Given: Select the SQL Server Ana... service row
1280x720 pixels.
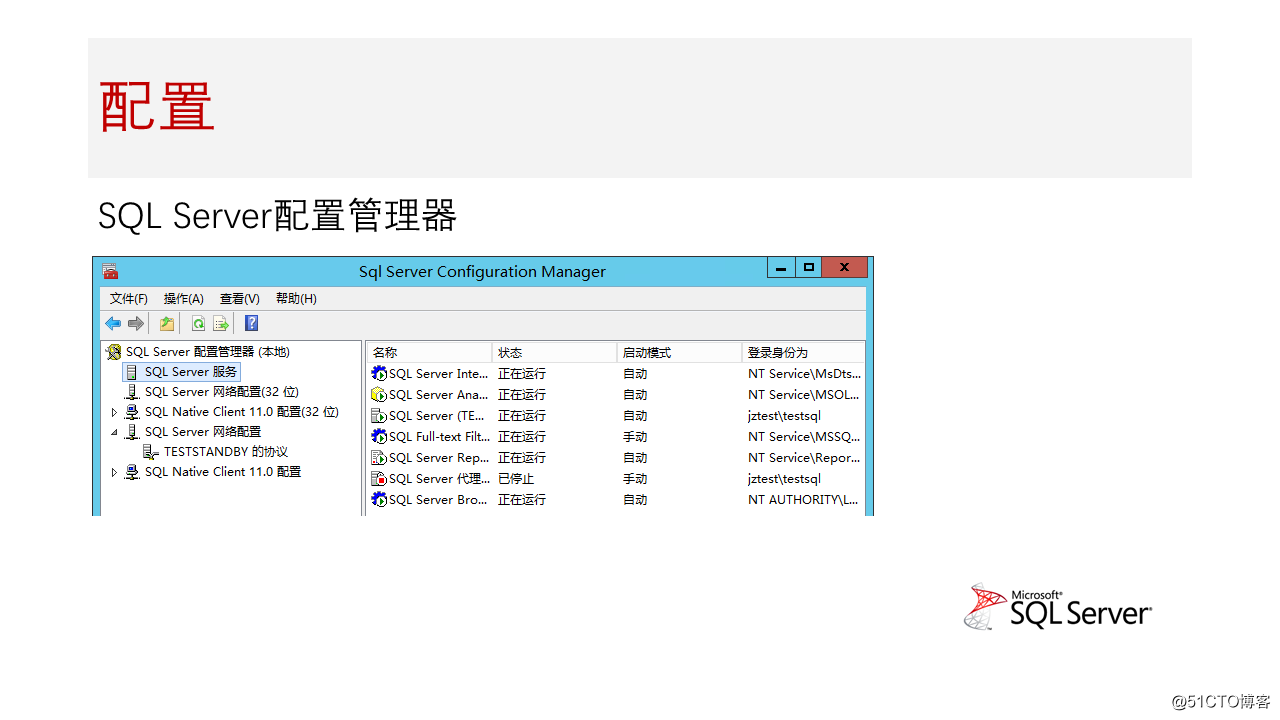Looking at the screenshot, I should coord(616,395).
